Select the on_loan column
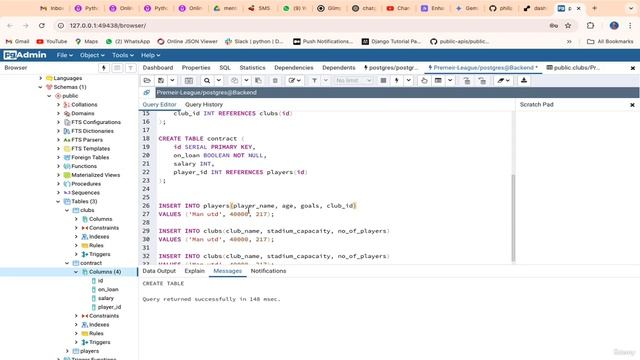Screen dimensions: 640x360 (108, 289)
